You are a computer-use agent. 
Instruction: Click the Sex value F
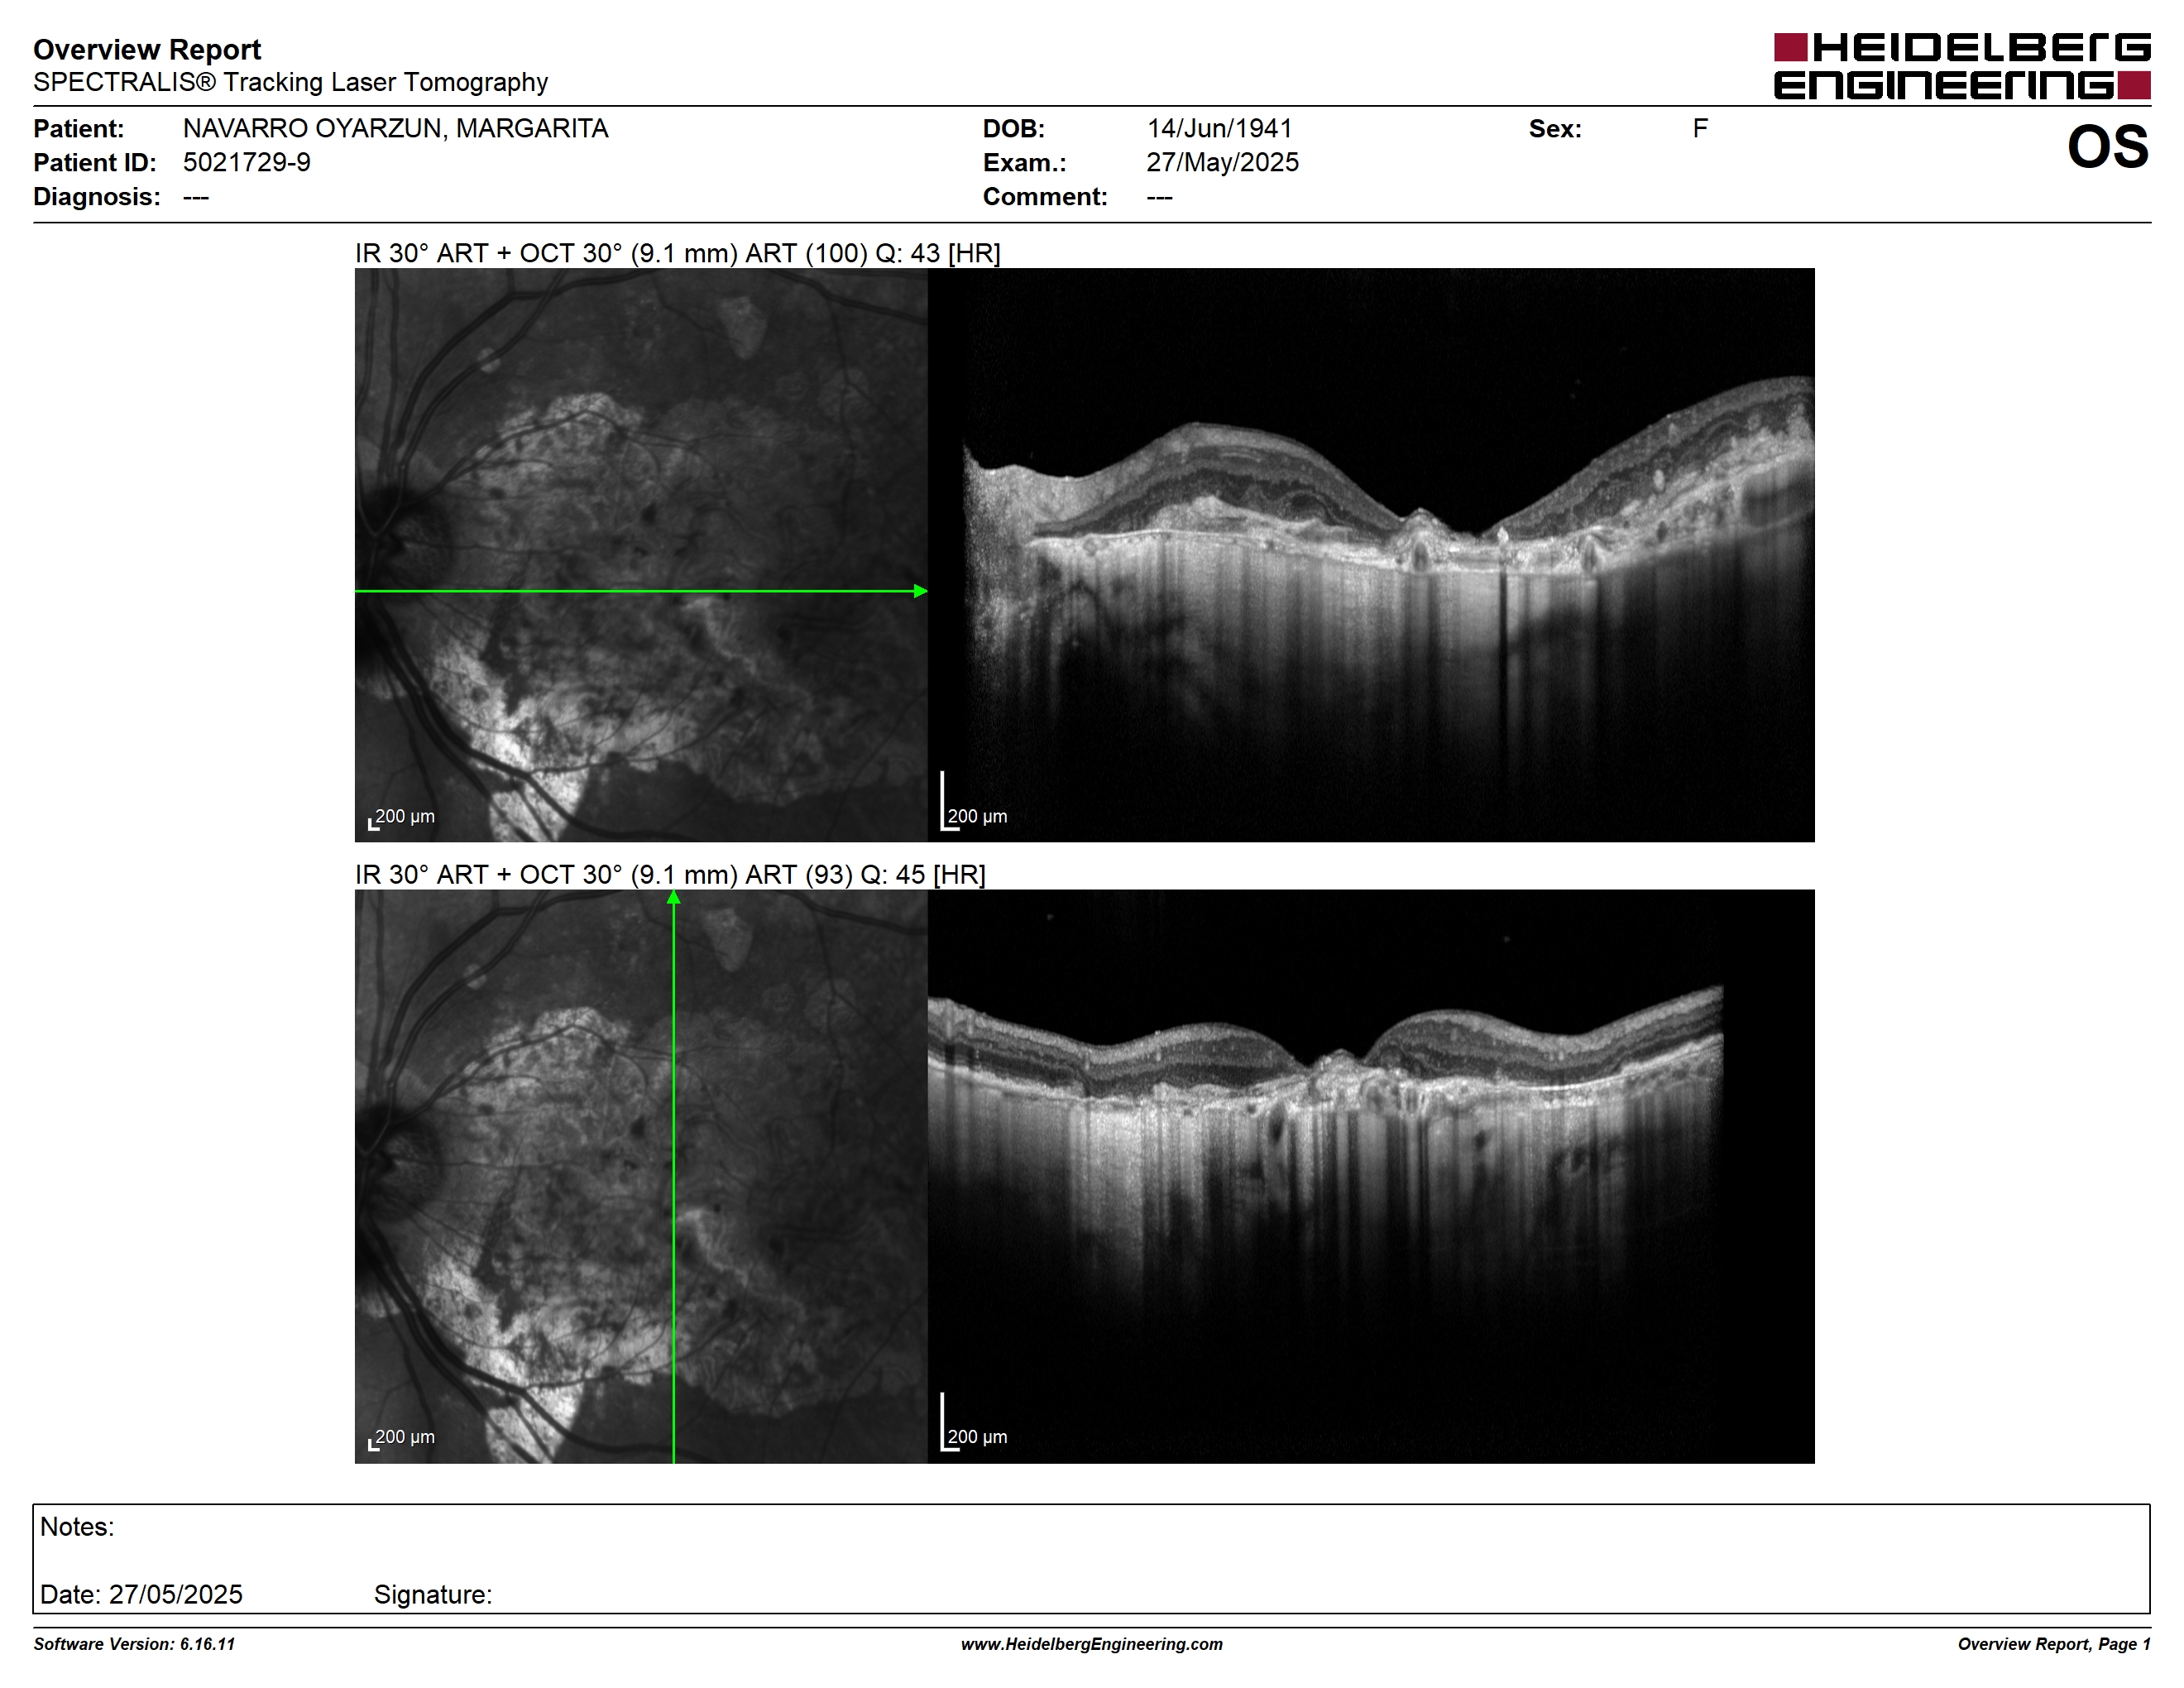[1700, 129]
